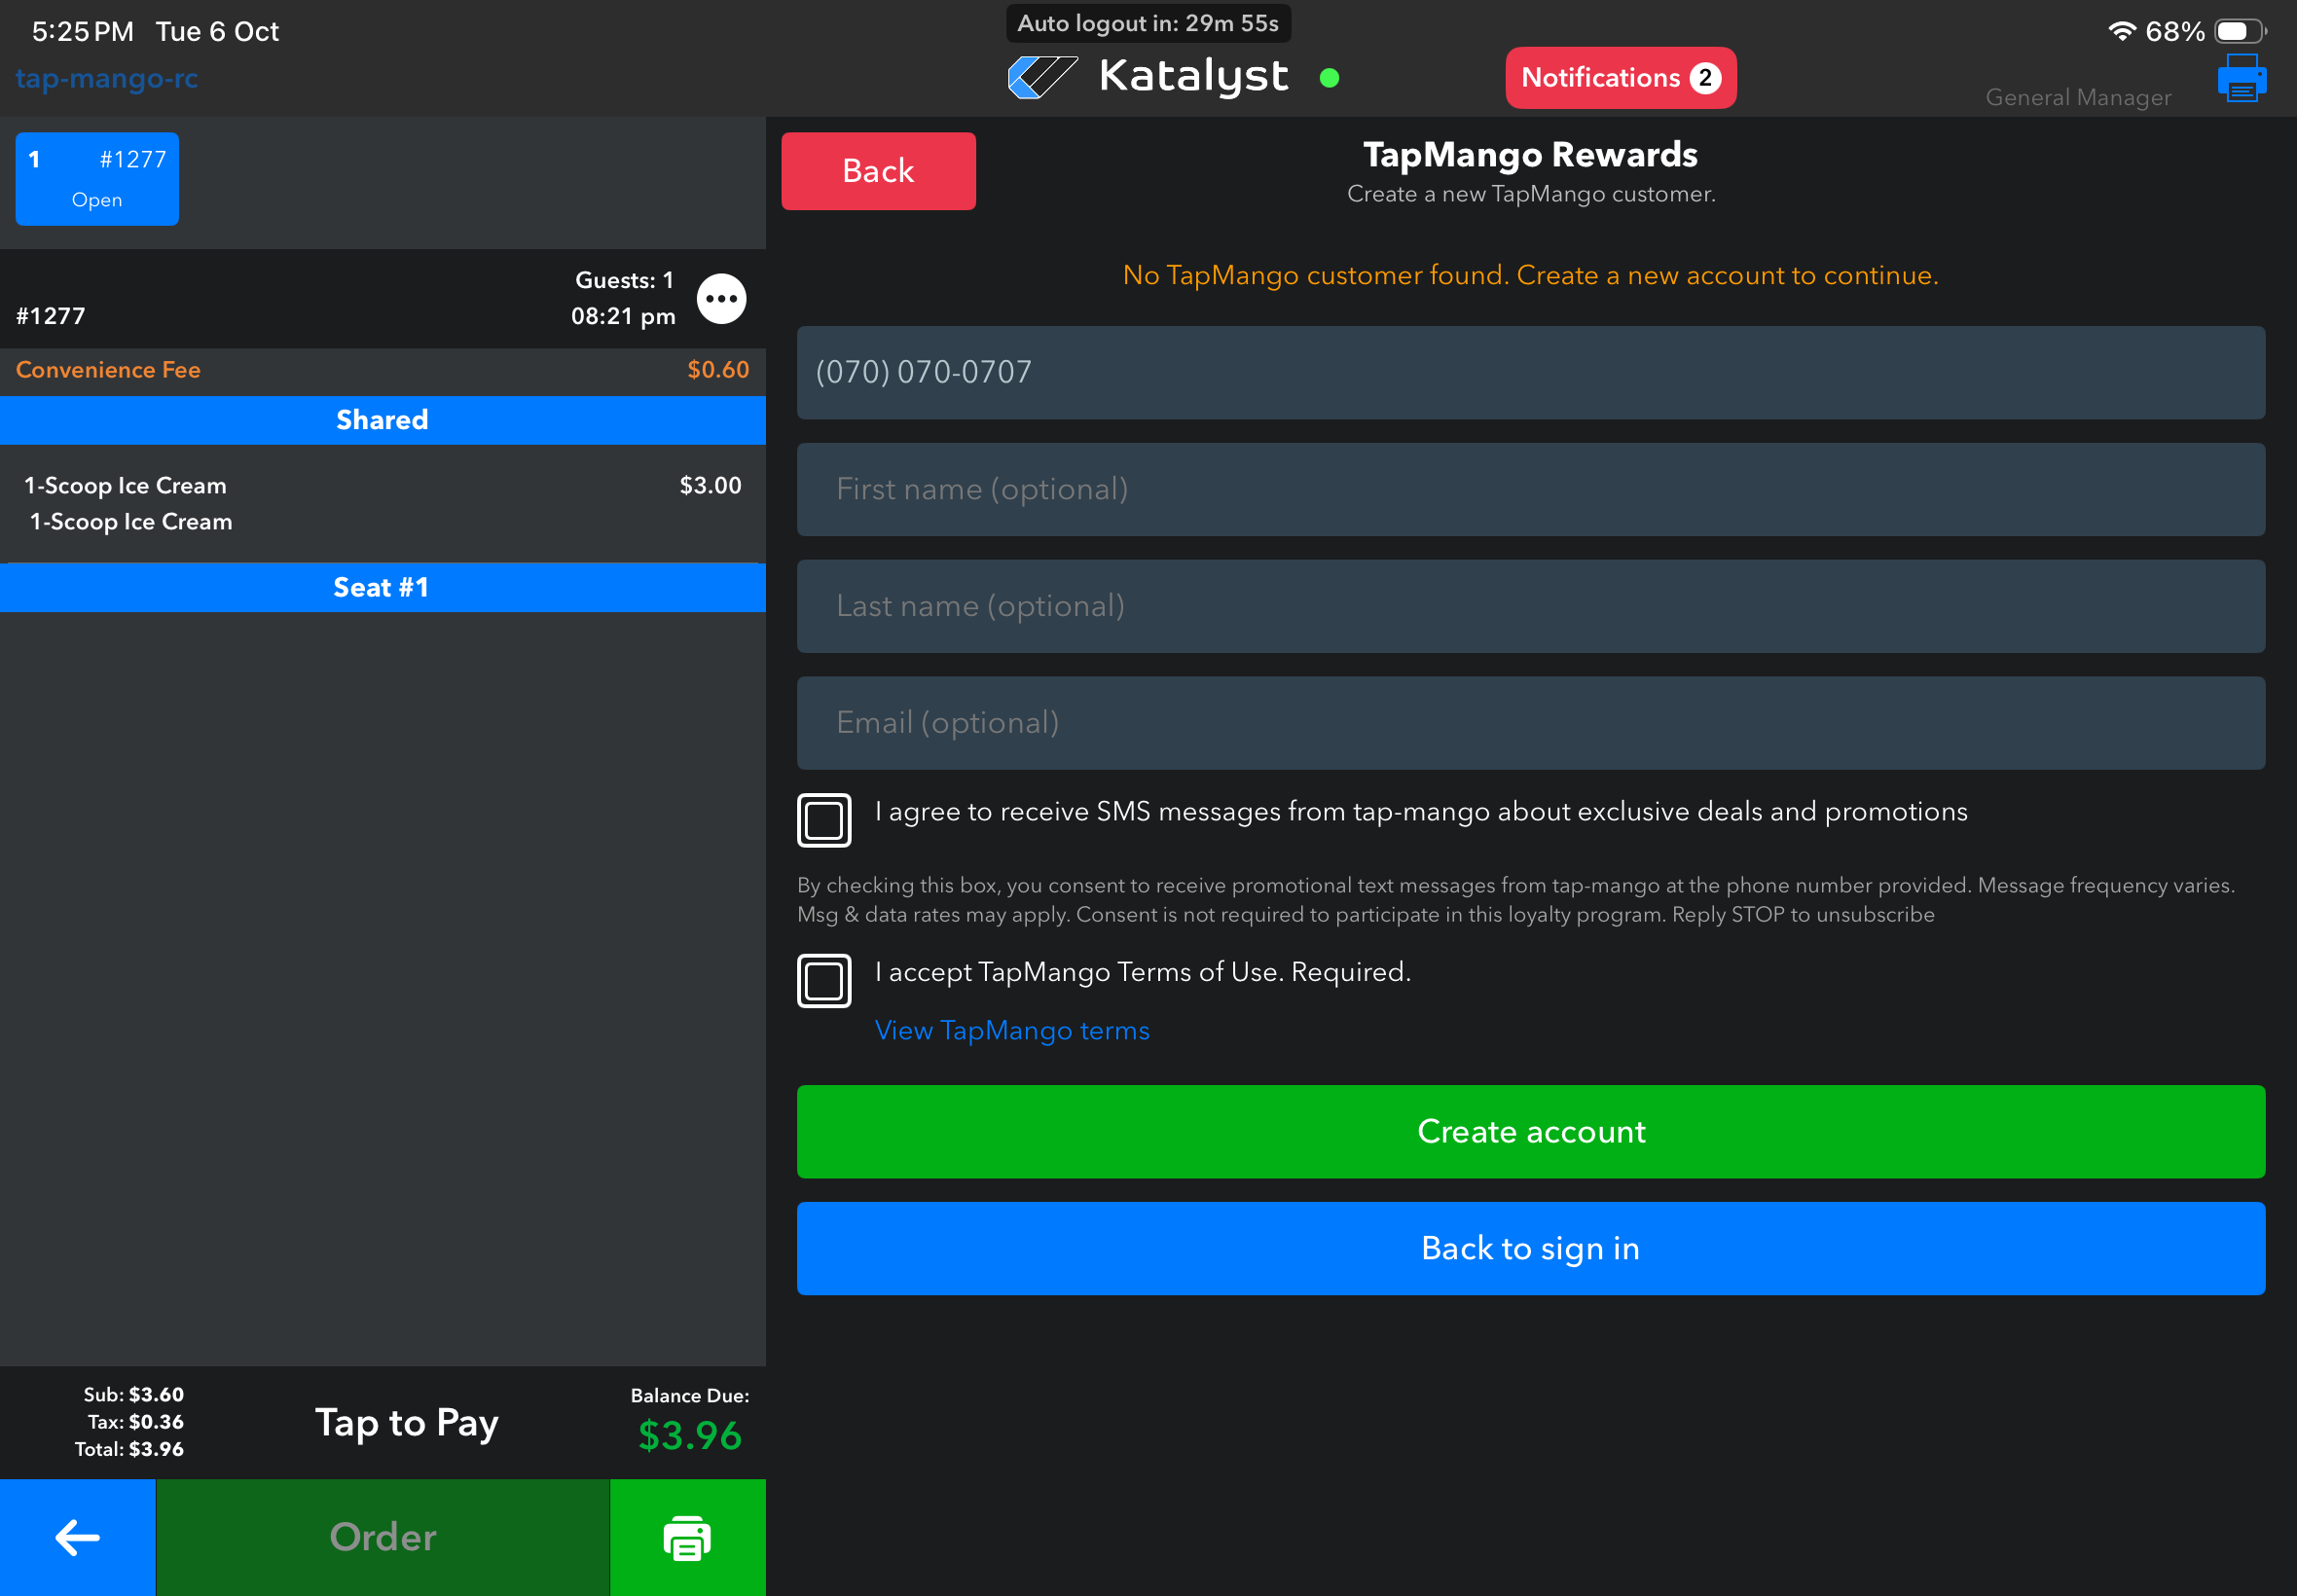Click the General Manager label

[2078, 97]
